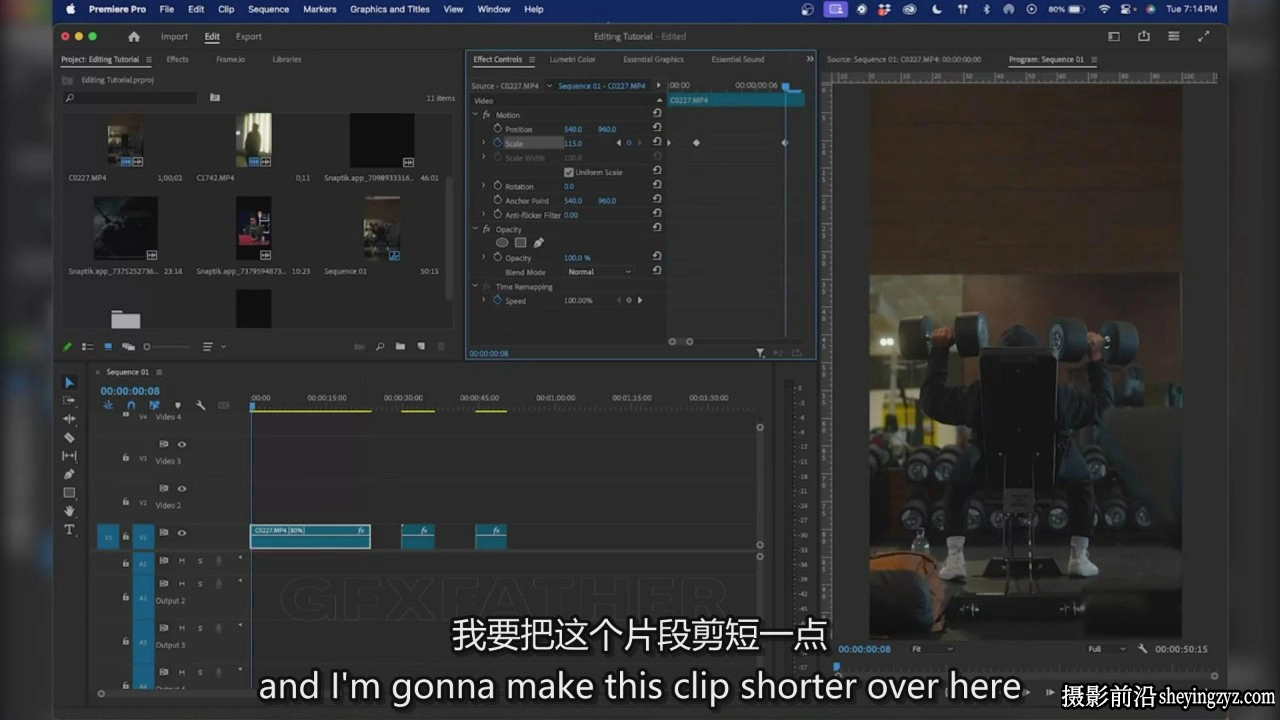Collapse the Motion effect group
The width and height of the screenshot is (1280, 720).
(475, 115)
